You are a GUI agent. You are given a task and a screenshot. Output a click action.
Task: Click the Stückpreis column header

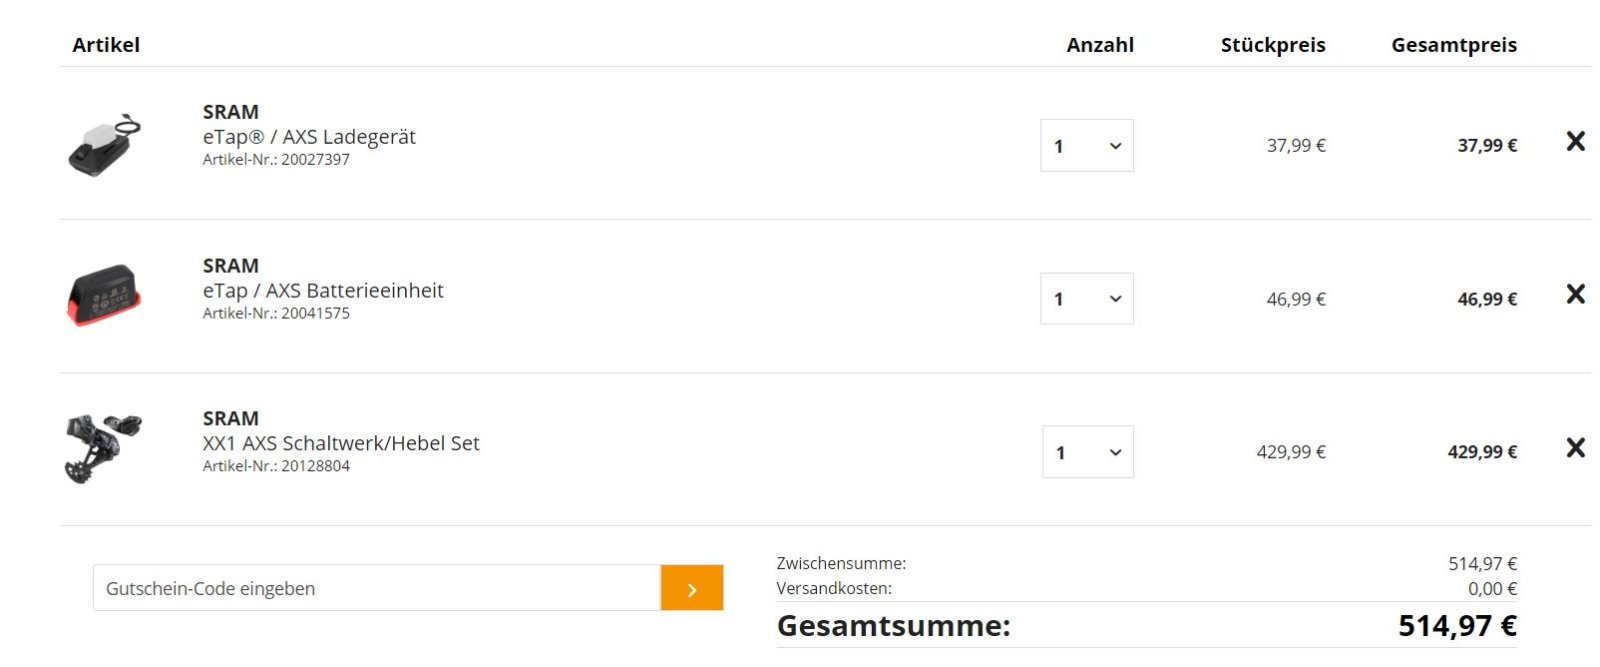pyautogui.click(x=1272, y=45)
